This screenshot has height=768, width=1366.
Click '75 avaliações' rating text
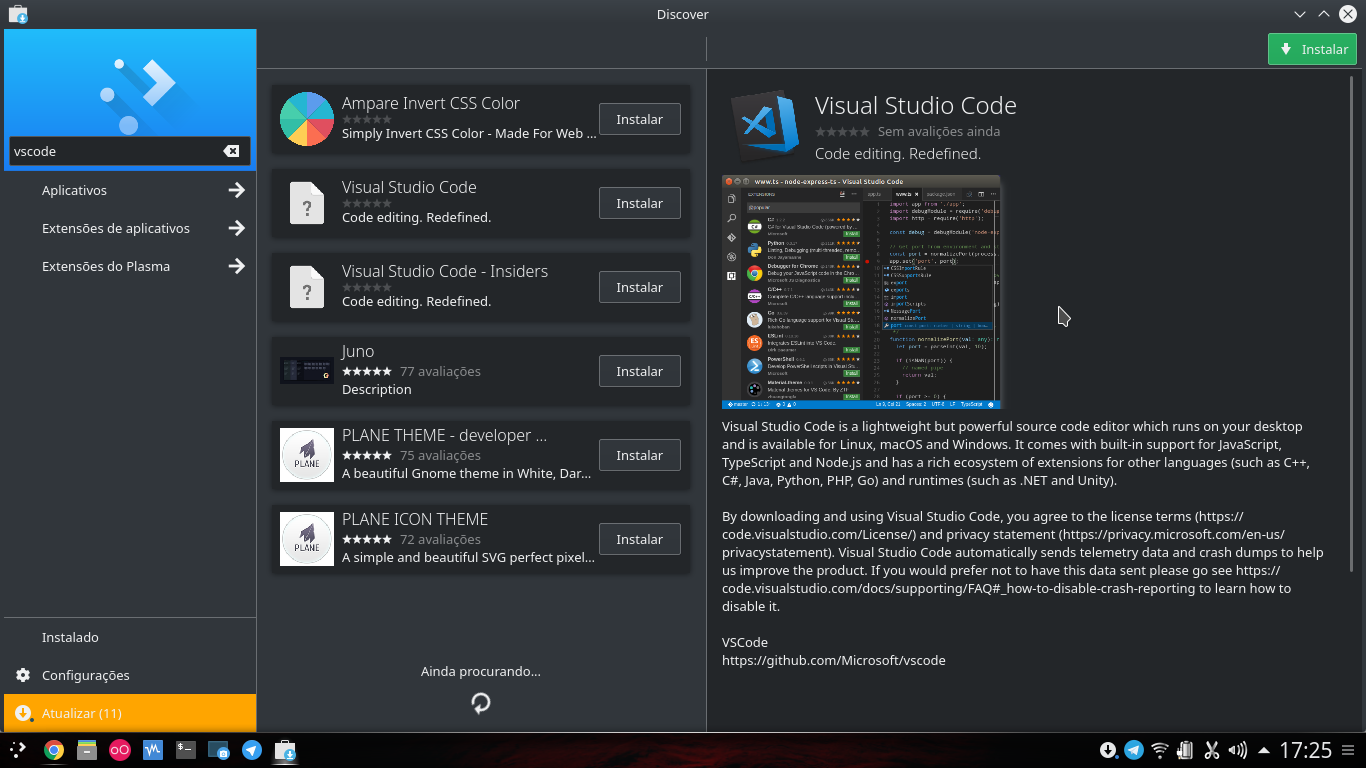point(440,455)
